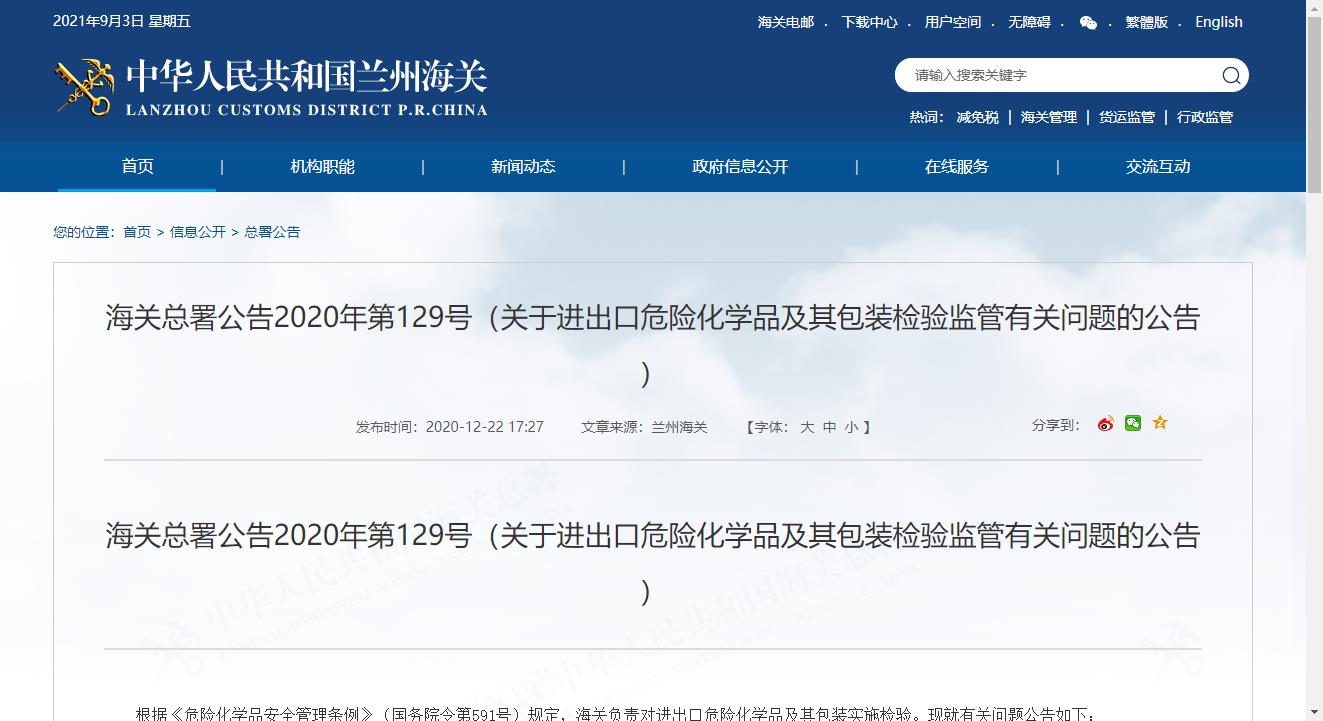Switch site language to English

pos(1219,21)
